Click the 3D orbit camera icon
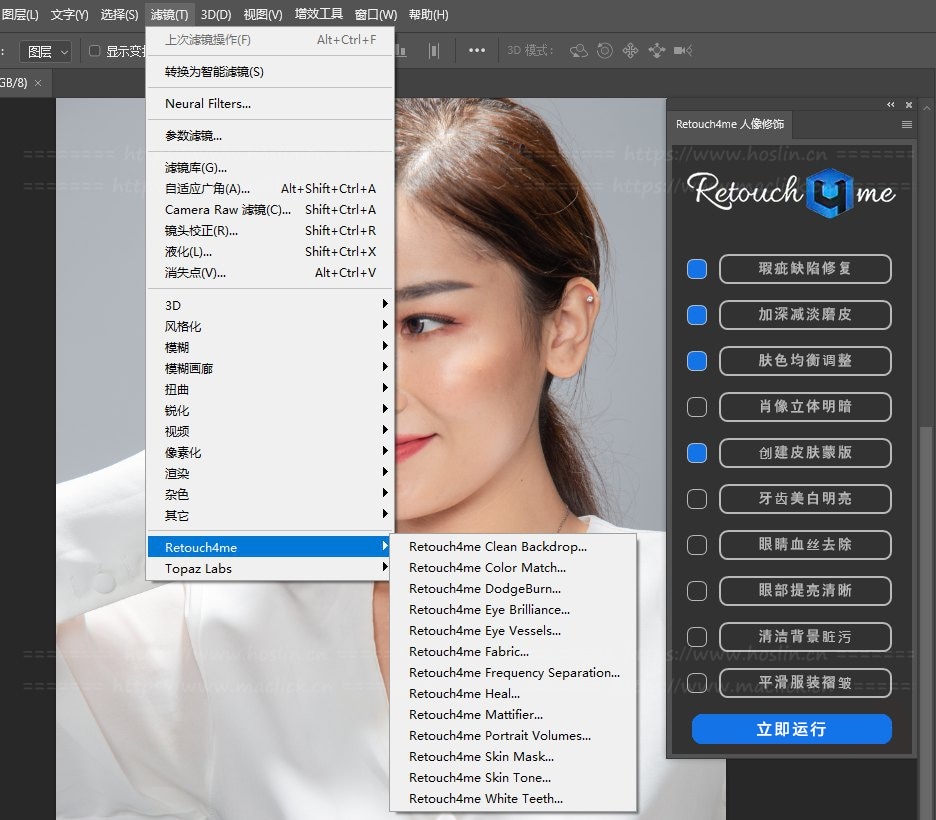 click(579, 51)
